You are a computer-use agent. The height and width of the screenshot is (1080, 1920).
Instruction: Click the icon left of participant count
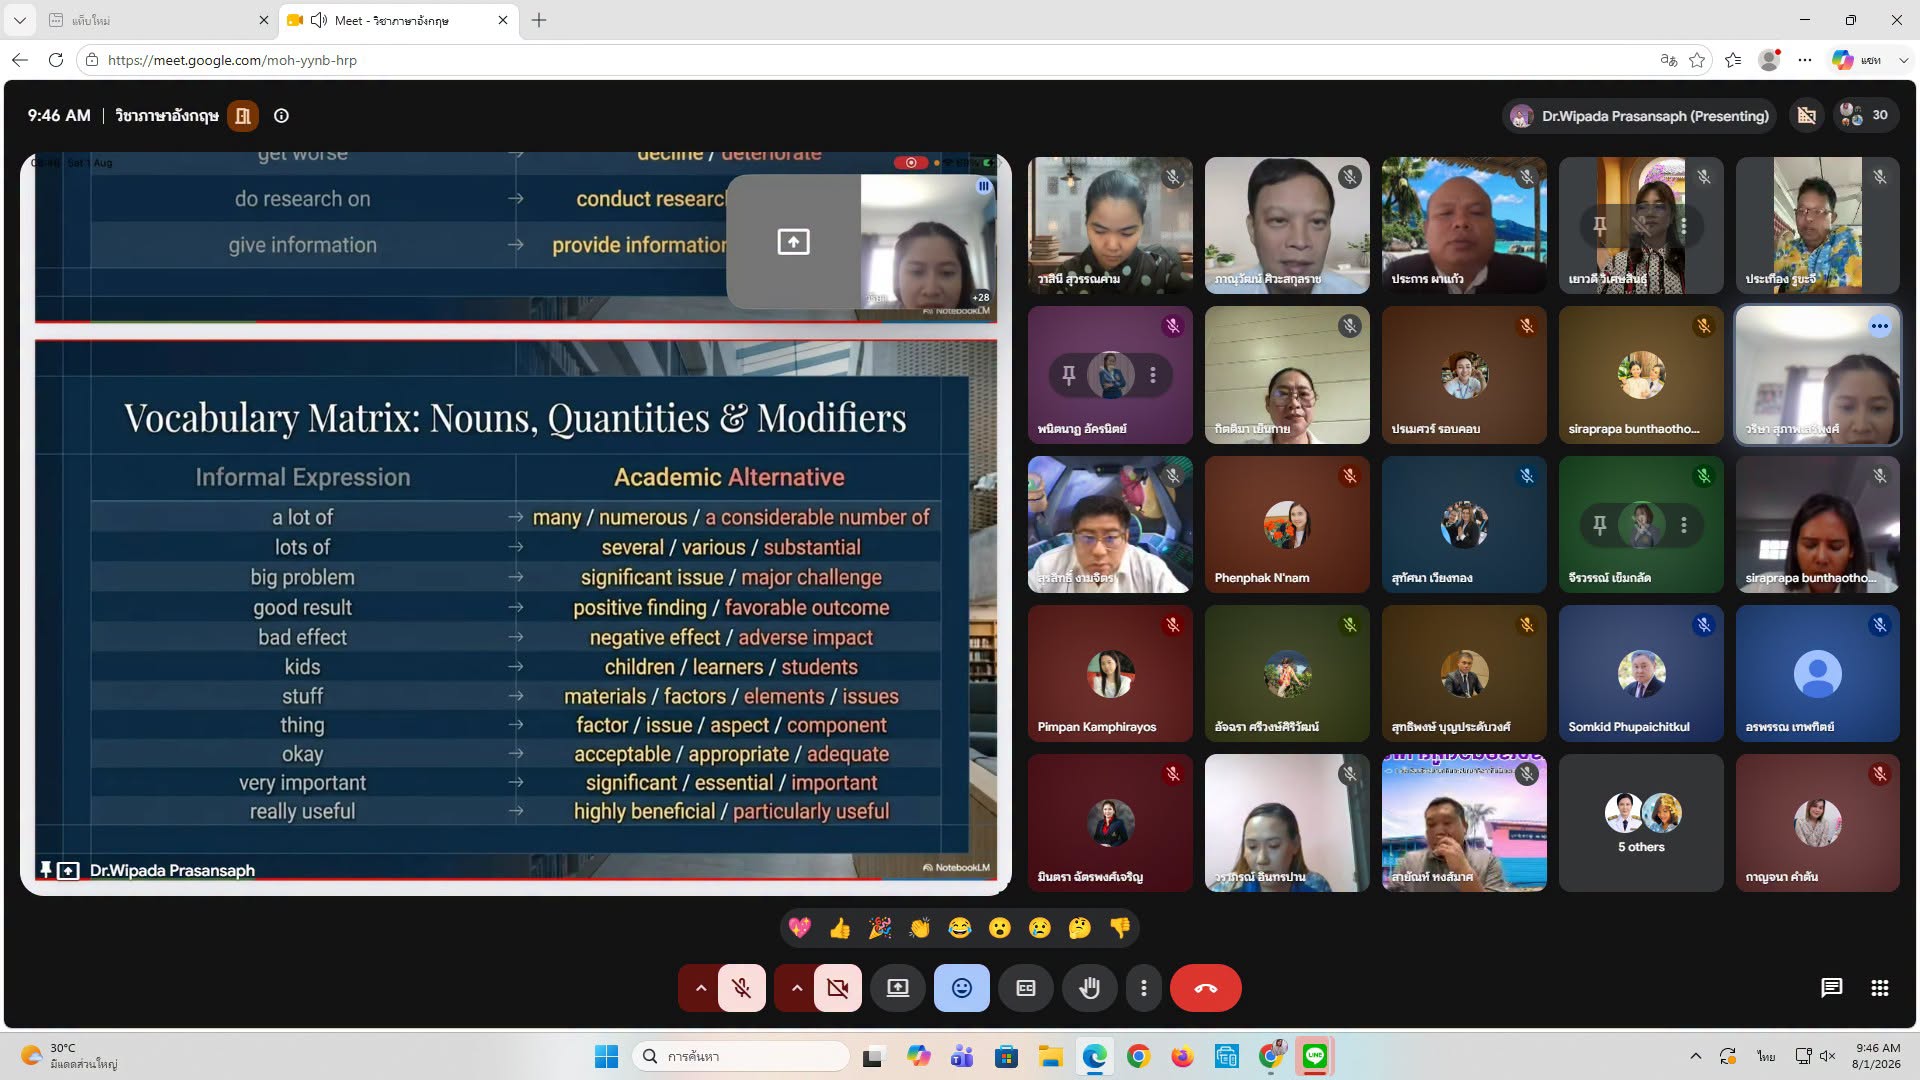(x=1807, y=115)
